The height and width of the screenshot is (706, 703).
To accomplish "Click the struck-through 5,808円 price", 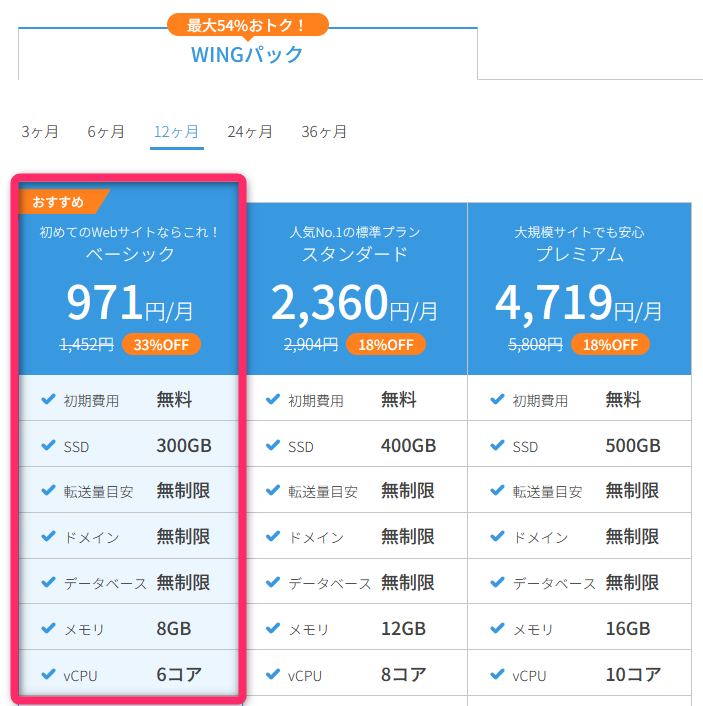I will click(535, 344).
